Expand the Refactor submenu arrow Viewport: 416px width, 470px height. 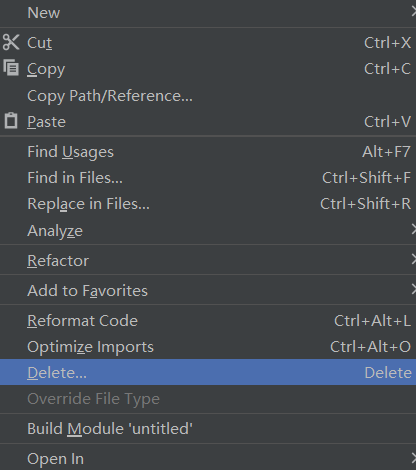pyautogui.click(x=413, y=260)
